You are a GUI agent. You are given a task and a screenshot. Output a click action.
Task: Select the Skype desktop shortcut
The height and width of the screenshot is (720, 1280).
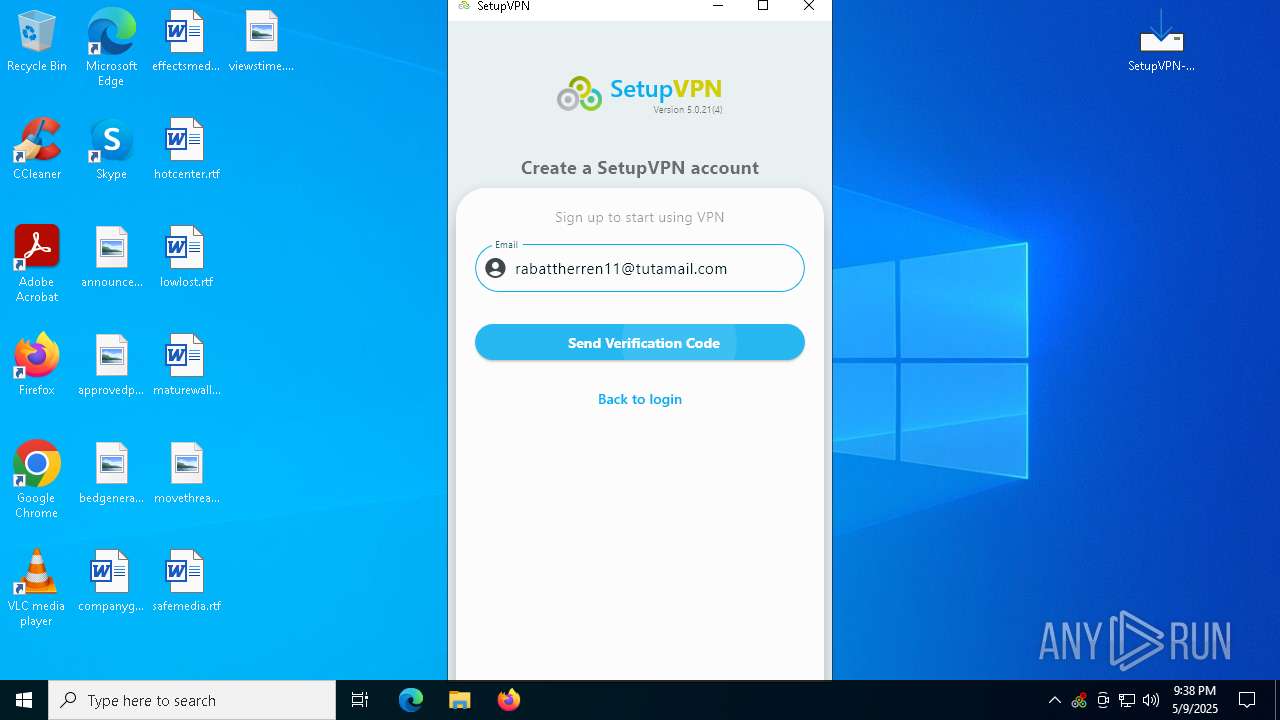click(x=111, y=150)
